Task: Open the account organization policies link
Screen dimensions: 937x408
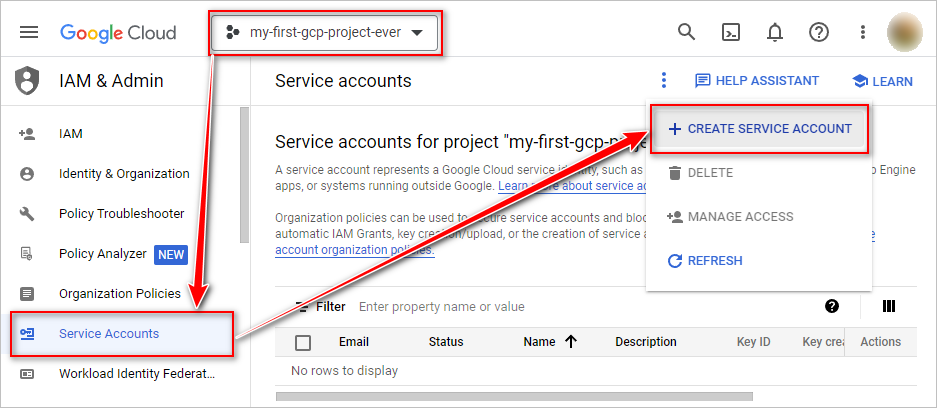Action: point(355,250)
